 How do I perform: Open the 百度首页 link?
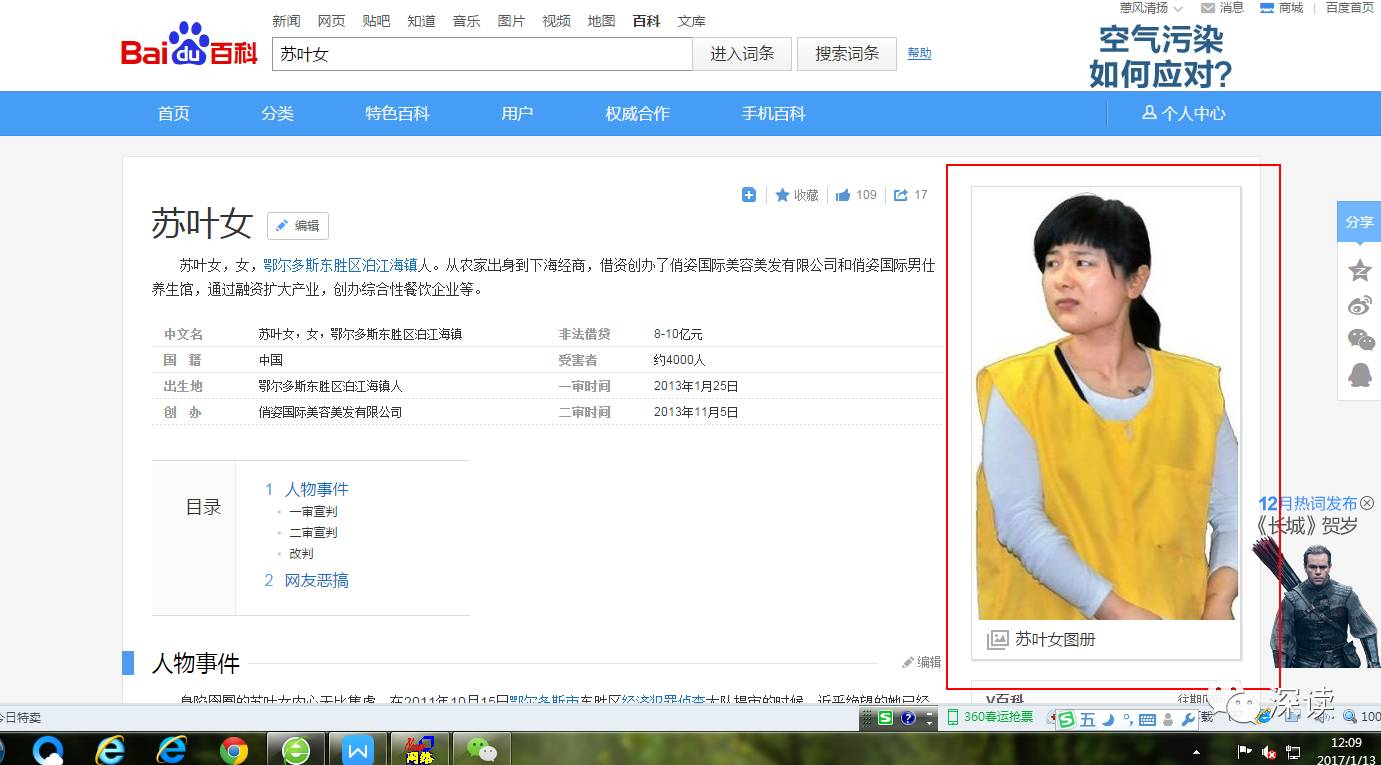pyautogui.click(x=1350, y=8)
